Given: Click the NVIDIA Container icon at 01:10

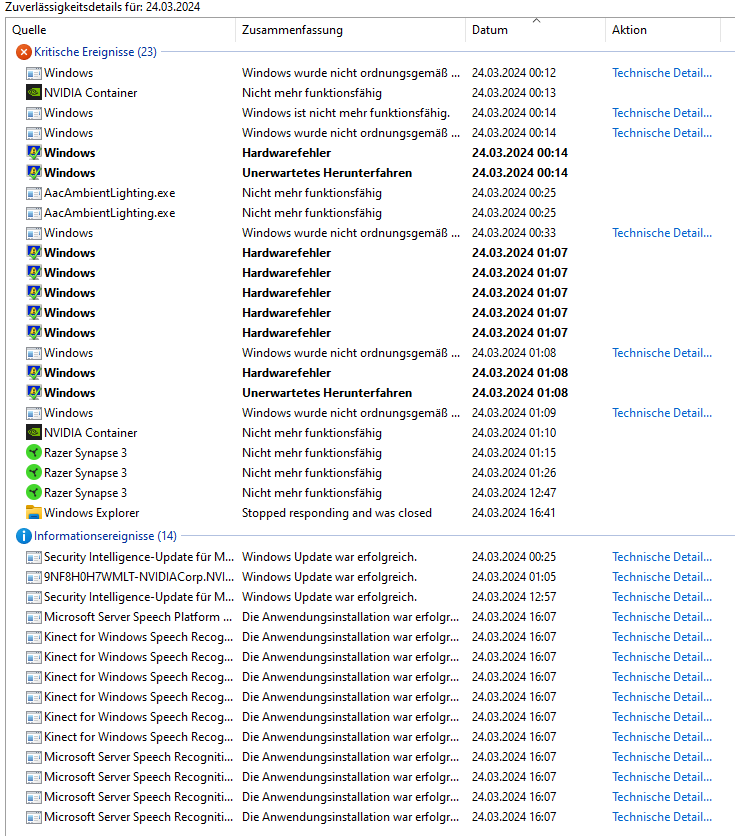Looking at the screenshot, I should (x=34, y=432).
